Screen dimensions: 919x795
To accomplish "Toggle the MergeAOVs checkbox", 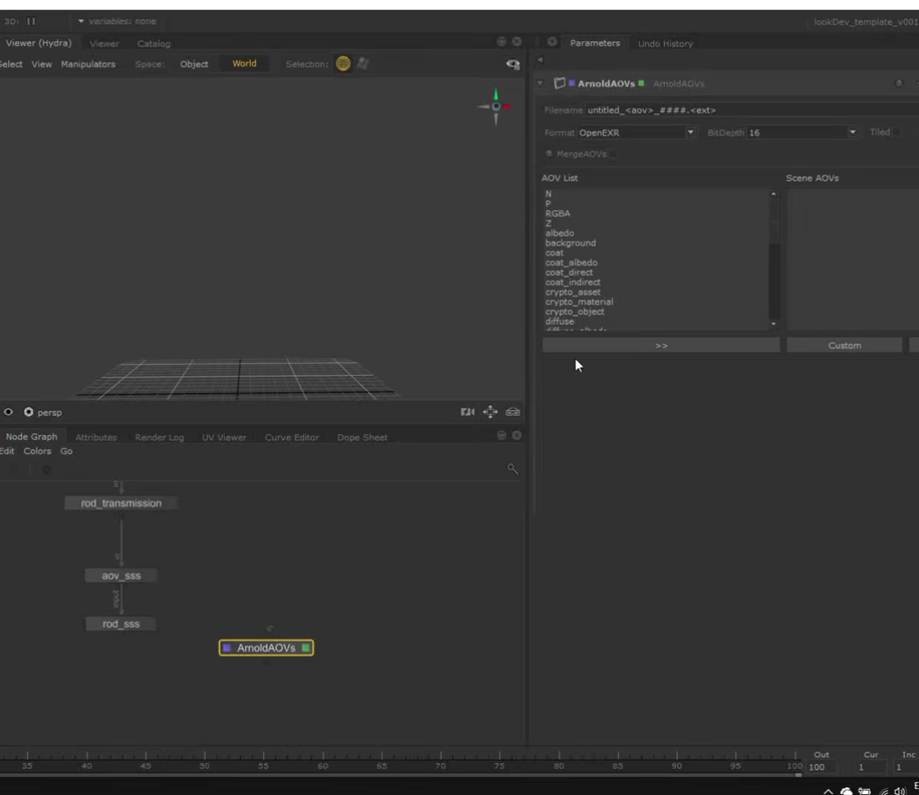I will (613, 154).
